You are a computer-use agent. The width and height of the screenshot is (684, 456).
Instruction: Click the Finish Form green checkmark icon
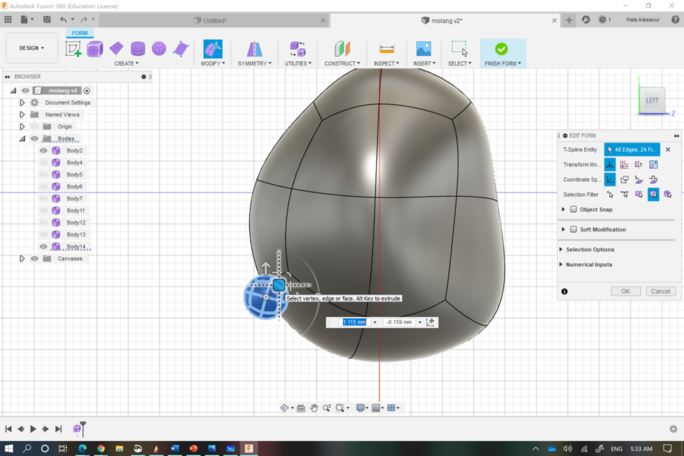pos(501,48)
